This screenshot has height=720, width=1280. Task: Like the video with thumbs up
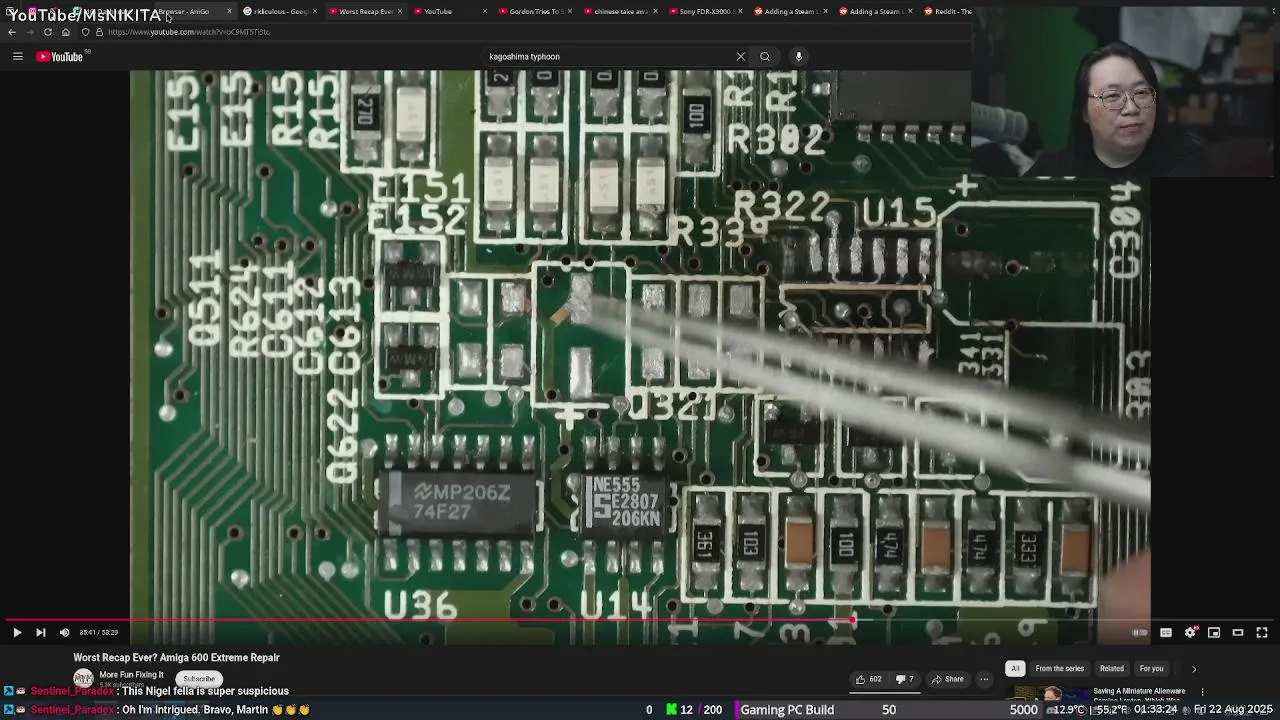click(x=868, y=679)
